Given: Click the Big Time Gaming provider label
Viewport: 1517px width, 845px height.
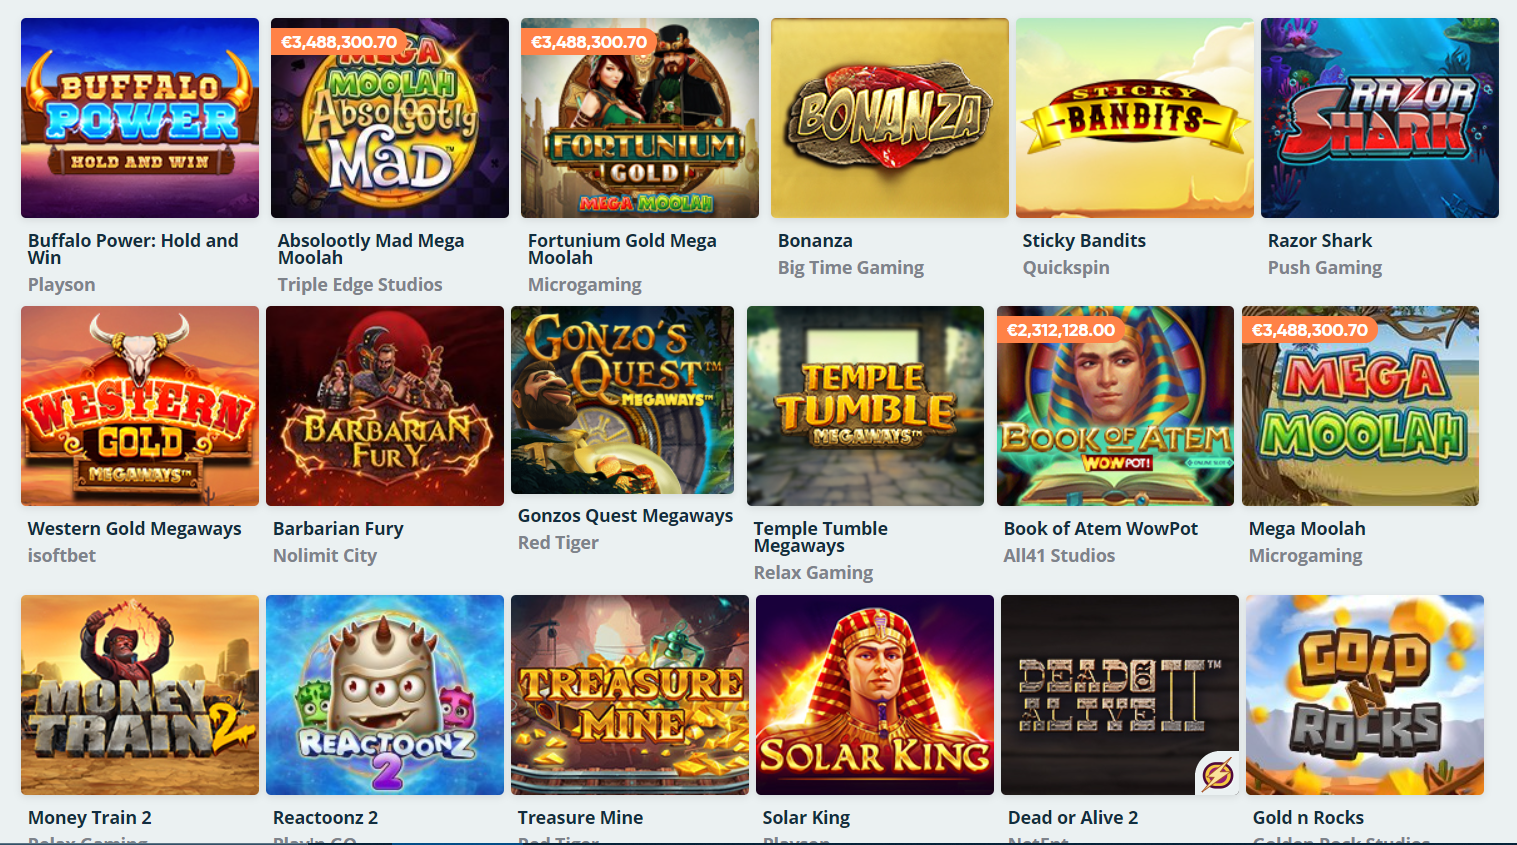Looking at the screenshot, I should [x=851, y=267].
